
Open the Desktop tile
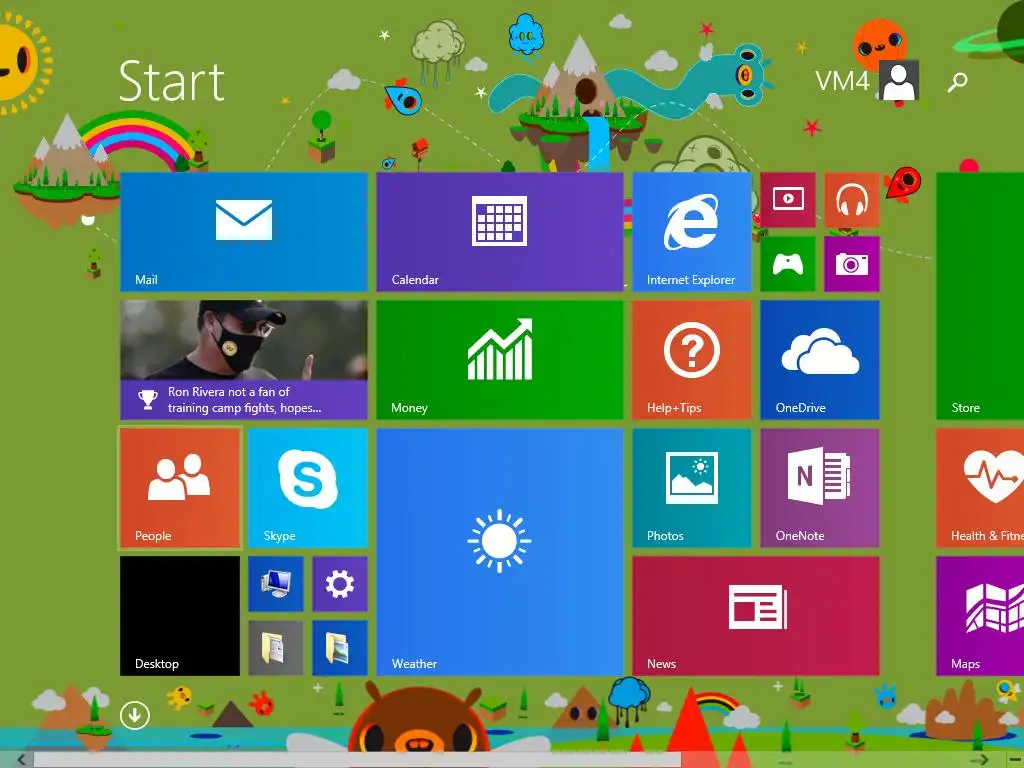(x=180, y=616)
